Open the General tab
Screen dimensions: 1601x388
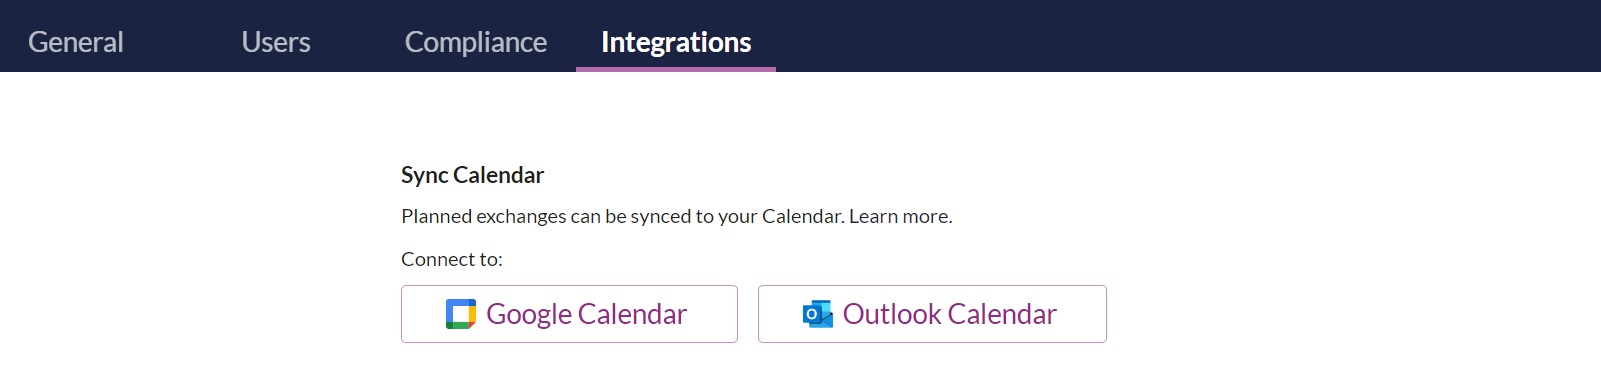point(76,42)
